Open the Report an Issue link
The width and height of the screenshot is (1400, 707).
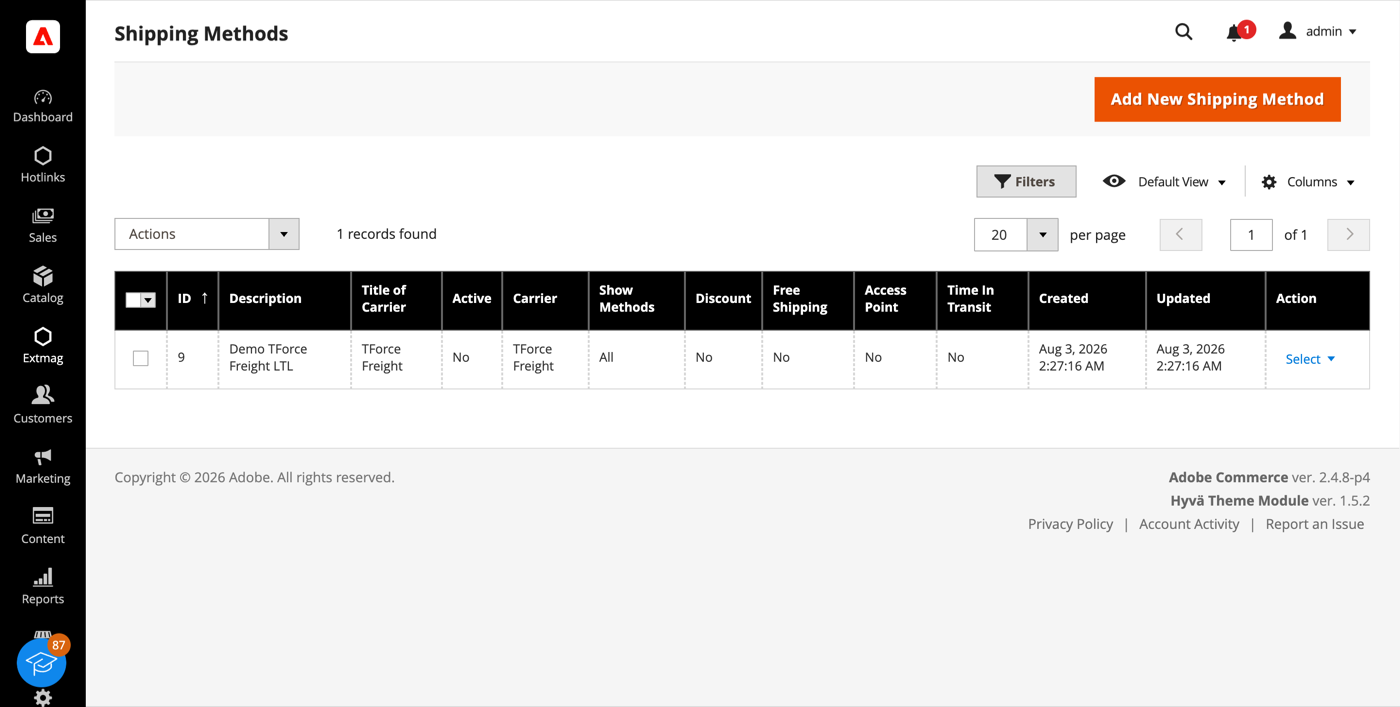[1315, 524]
